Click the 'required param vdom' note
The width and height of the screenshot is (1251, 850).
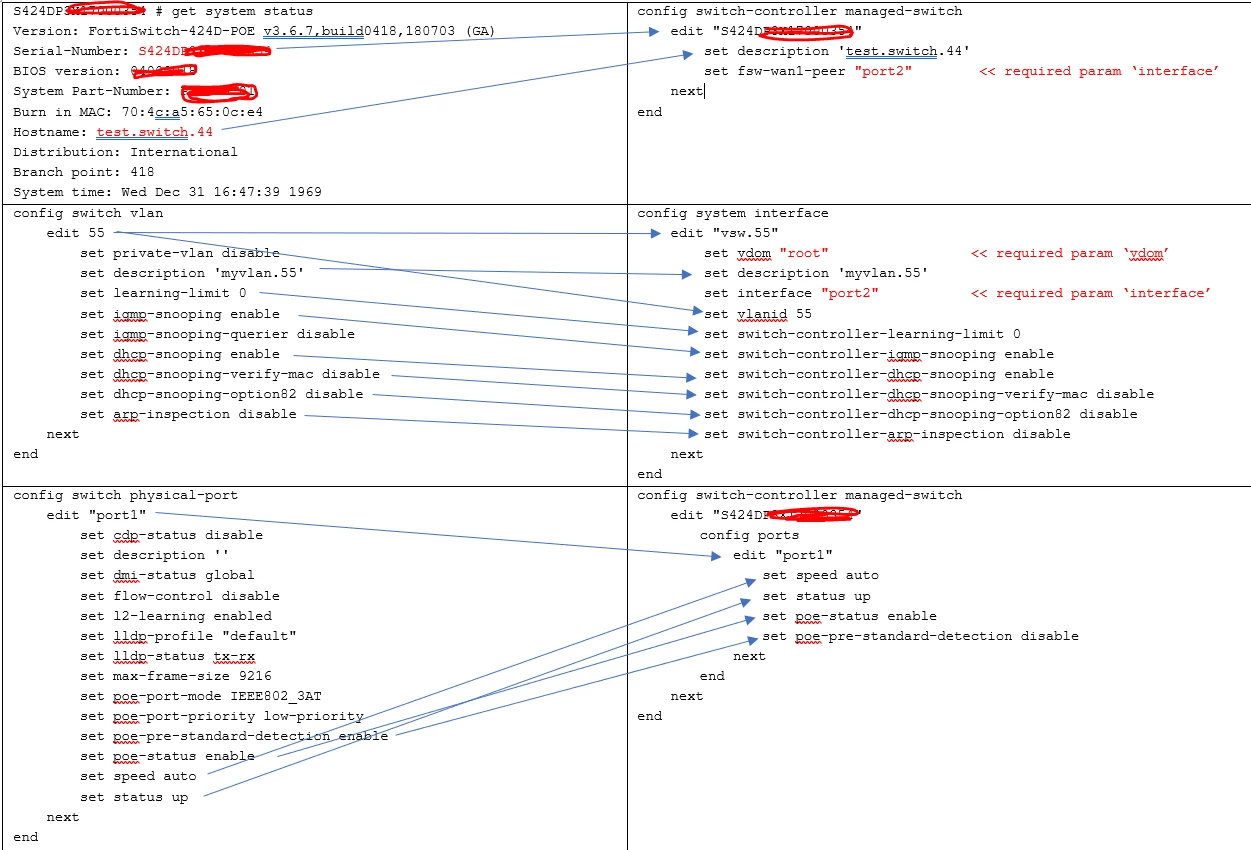(1070, 253)
